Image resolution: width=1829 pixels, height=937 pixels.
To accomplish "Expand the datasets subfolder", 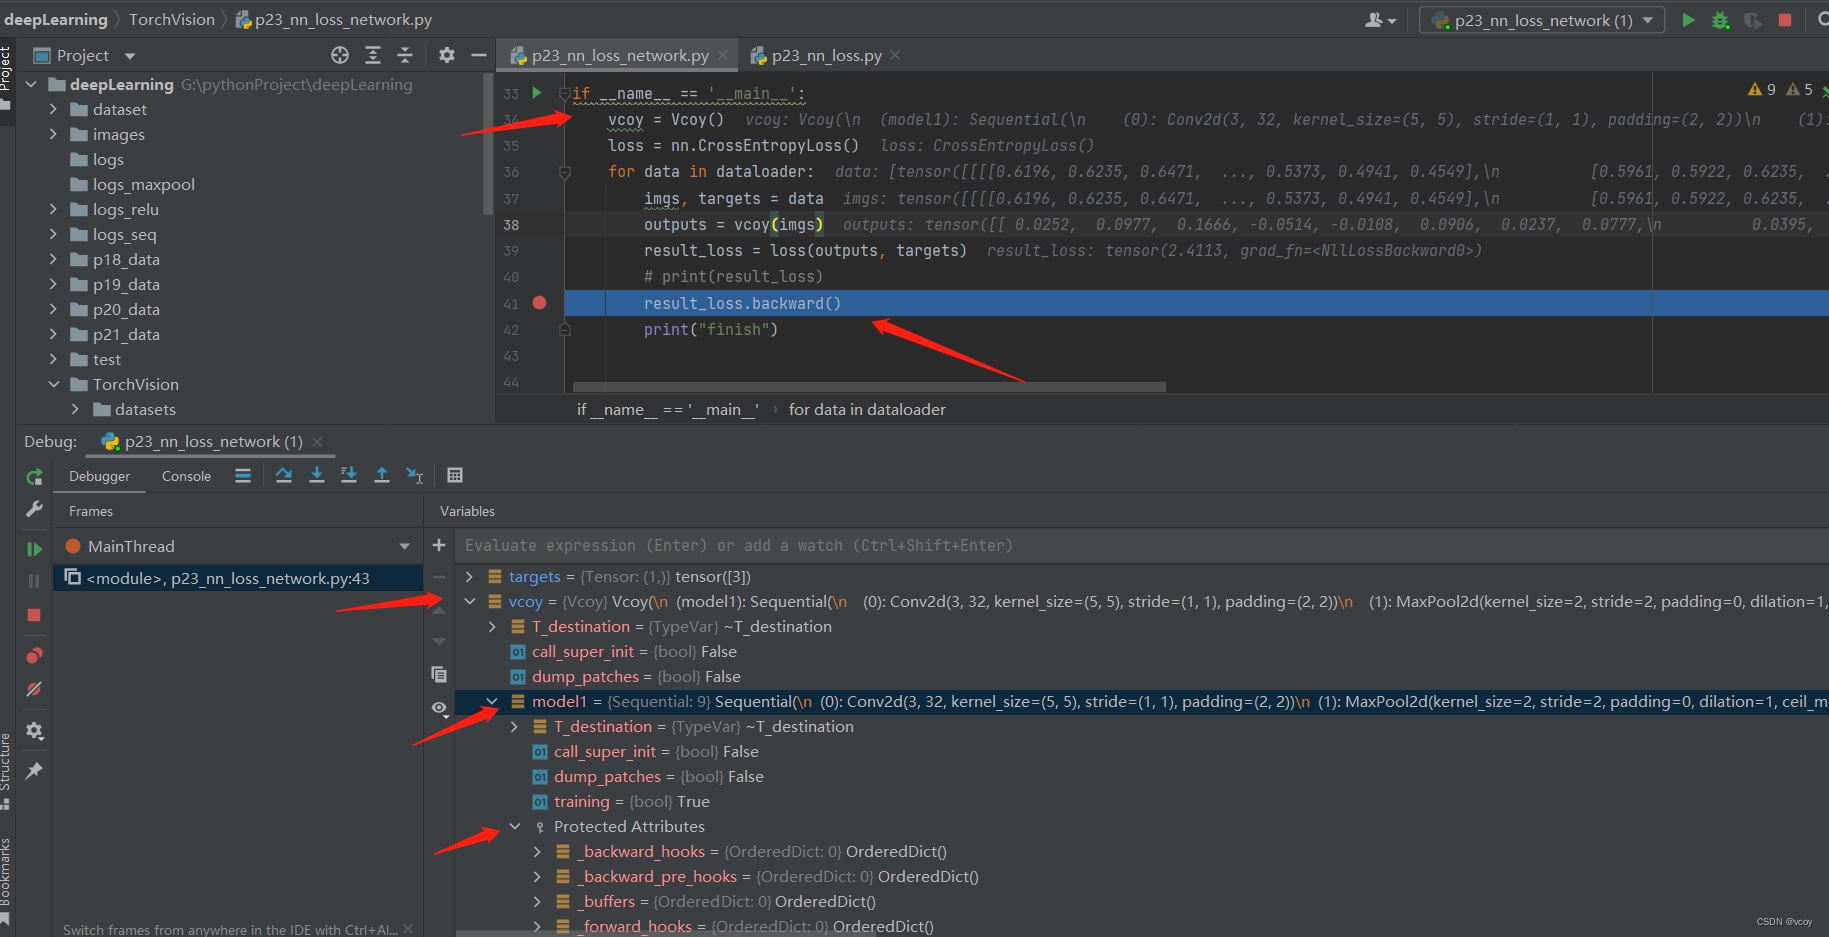I will (75, 409).
